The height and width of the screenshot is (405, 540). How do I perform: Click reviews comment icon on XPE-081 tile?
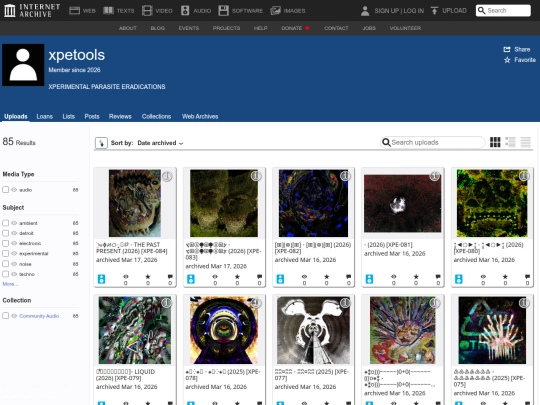(x=438, y=277)
